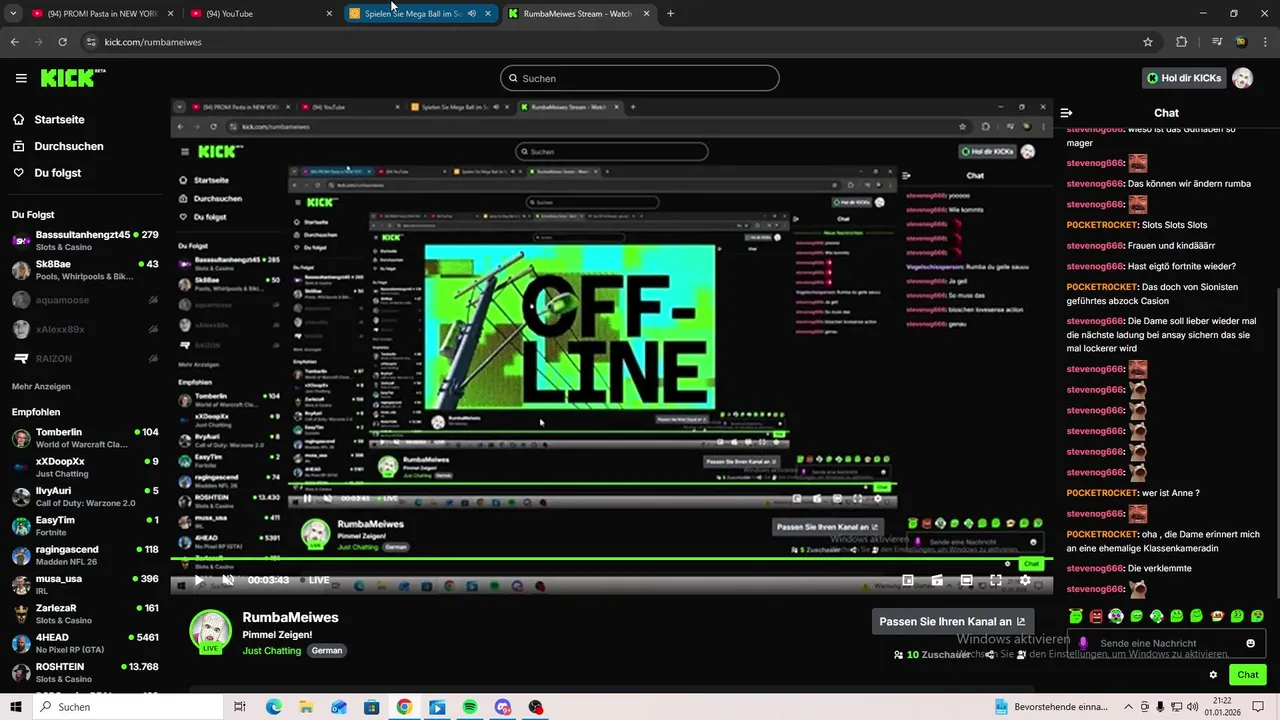Open the Kick hamburger sidebar menu
1280x720 pixels.
click(x=21, y=78)
